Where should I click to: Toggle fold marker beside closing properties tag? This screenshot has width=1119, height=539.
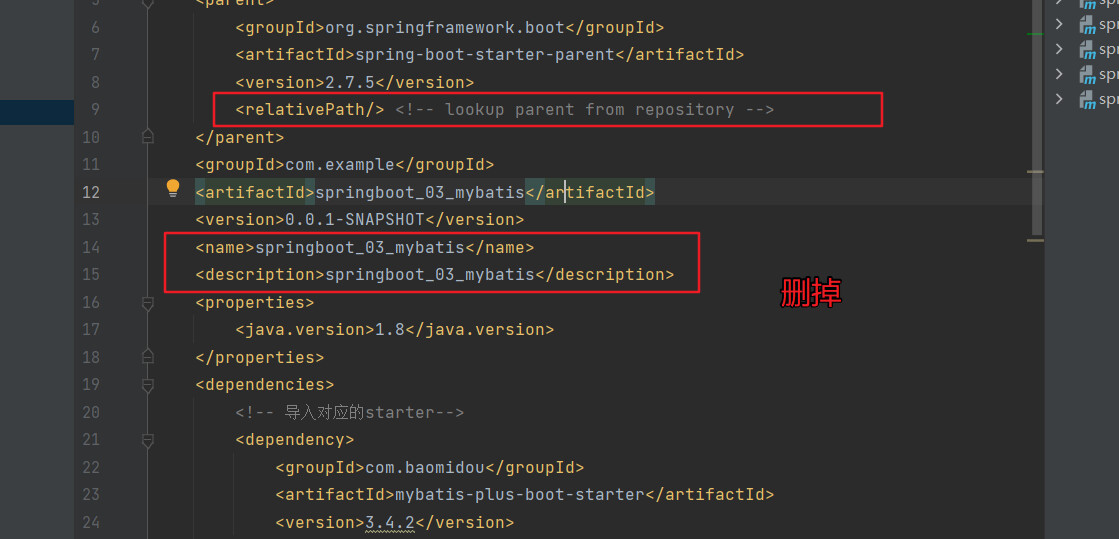point(148,356)
